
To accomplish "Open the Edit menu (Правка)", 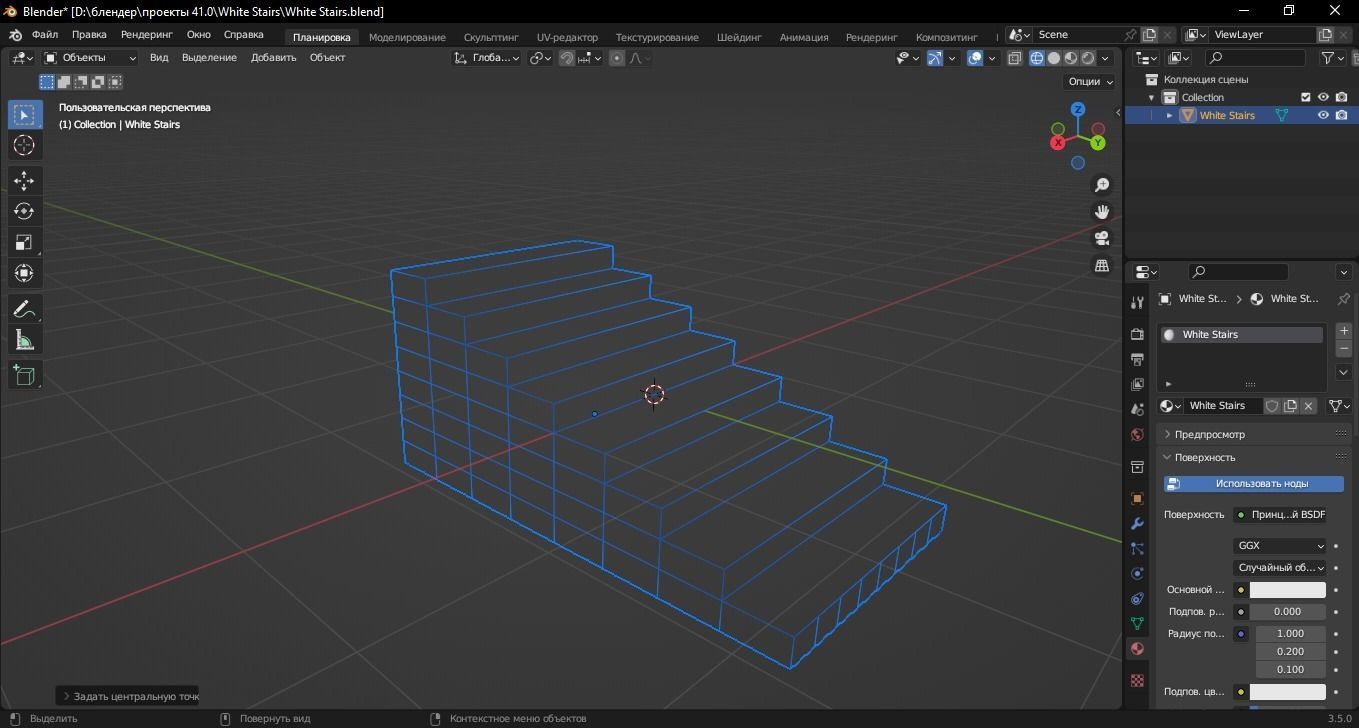I will click(89, 35).
